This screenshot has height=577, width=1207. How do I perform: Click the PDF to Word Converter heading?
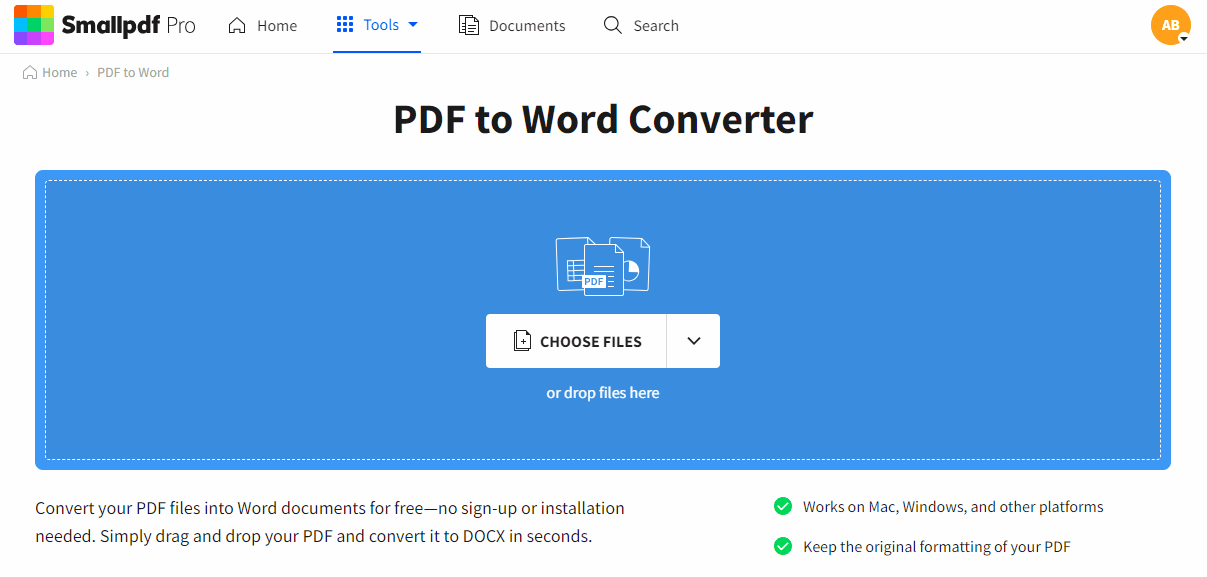[x=603, y=119]
